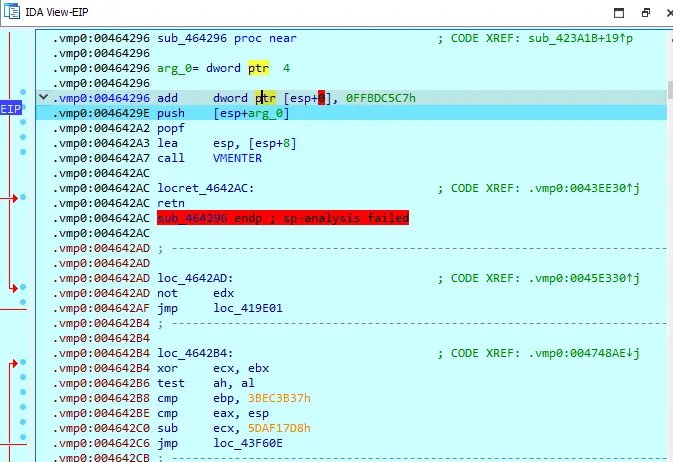Toggle breakpoint dot beside not edx line

(23, 287)
